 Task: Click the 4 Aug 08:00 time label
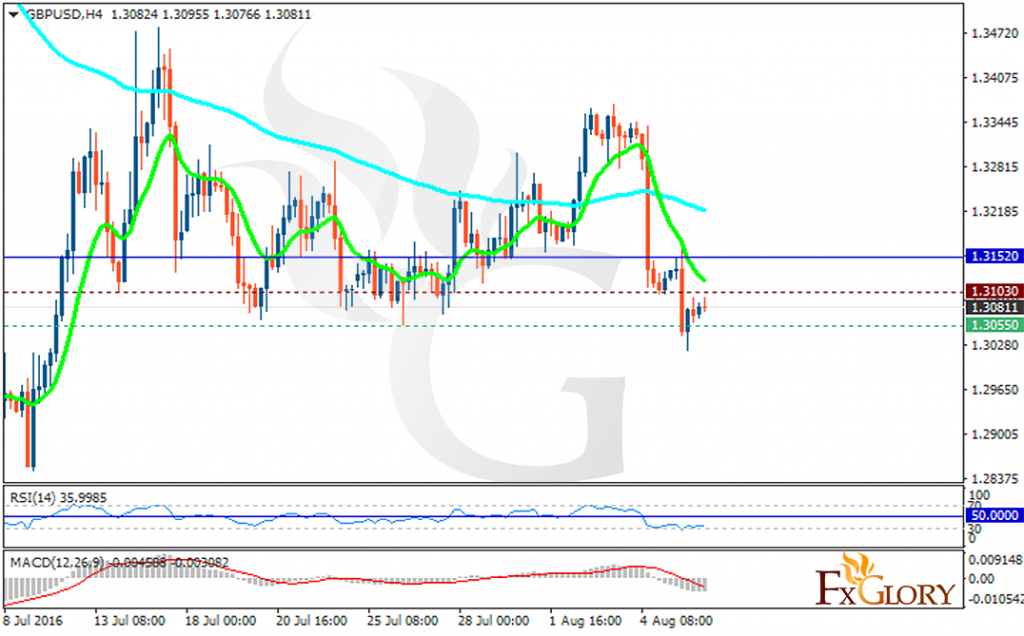pos(676,620)
